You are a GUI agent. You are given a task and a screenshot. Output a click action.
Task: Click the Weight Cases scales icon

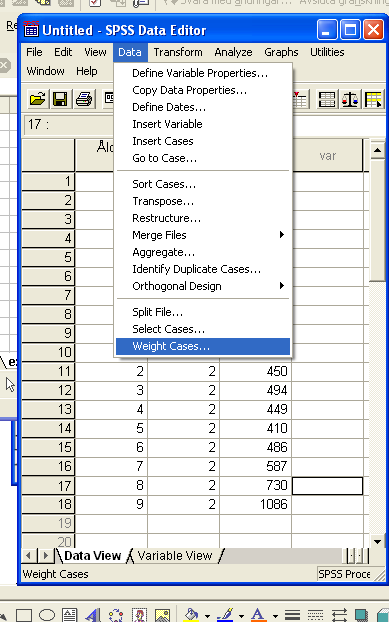350,99
